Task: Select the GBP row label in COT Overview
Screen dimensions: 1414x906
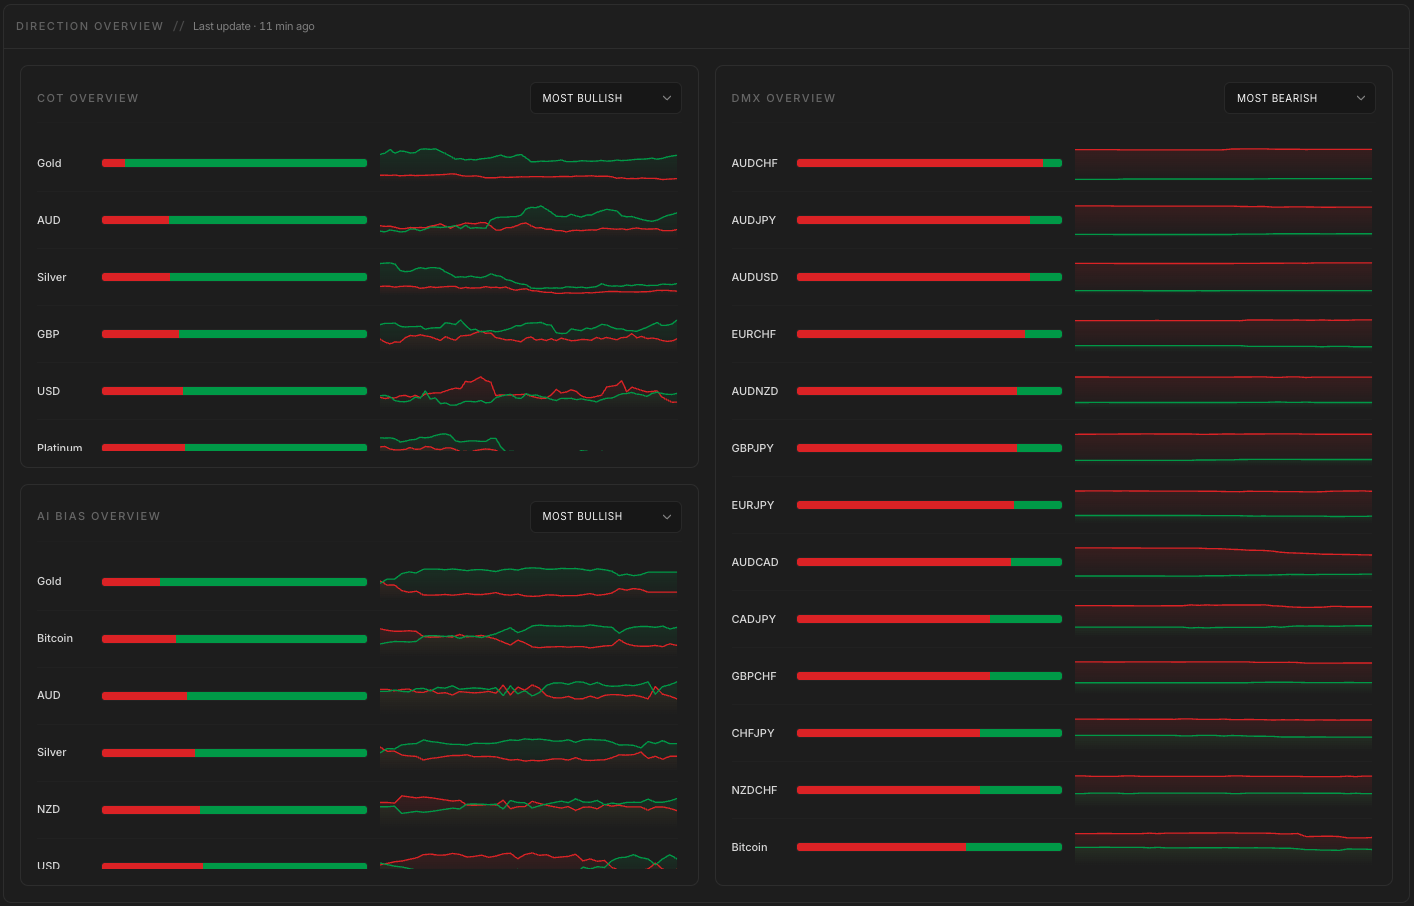Action: [48, 334]
